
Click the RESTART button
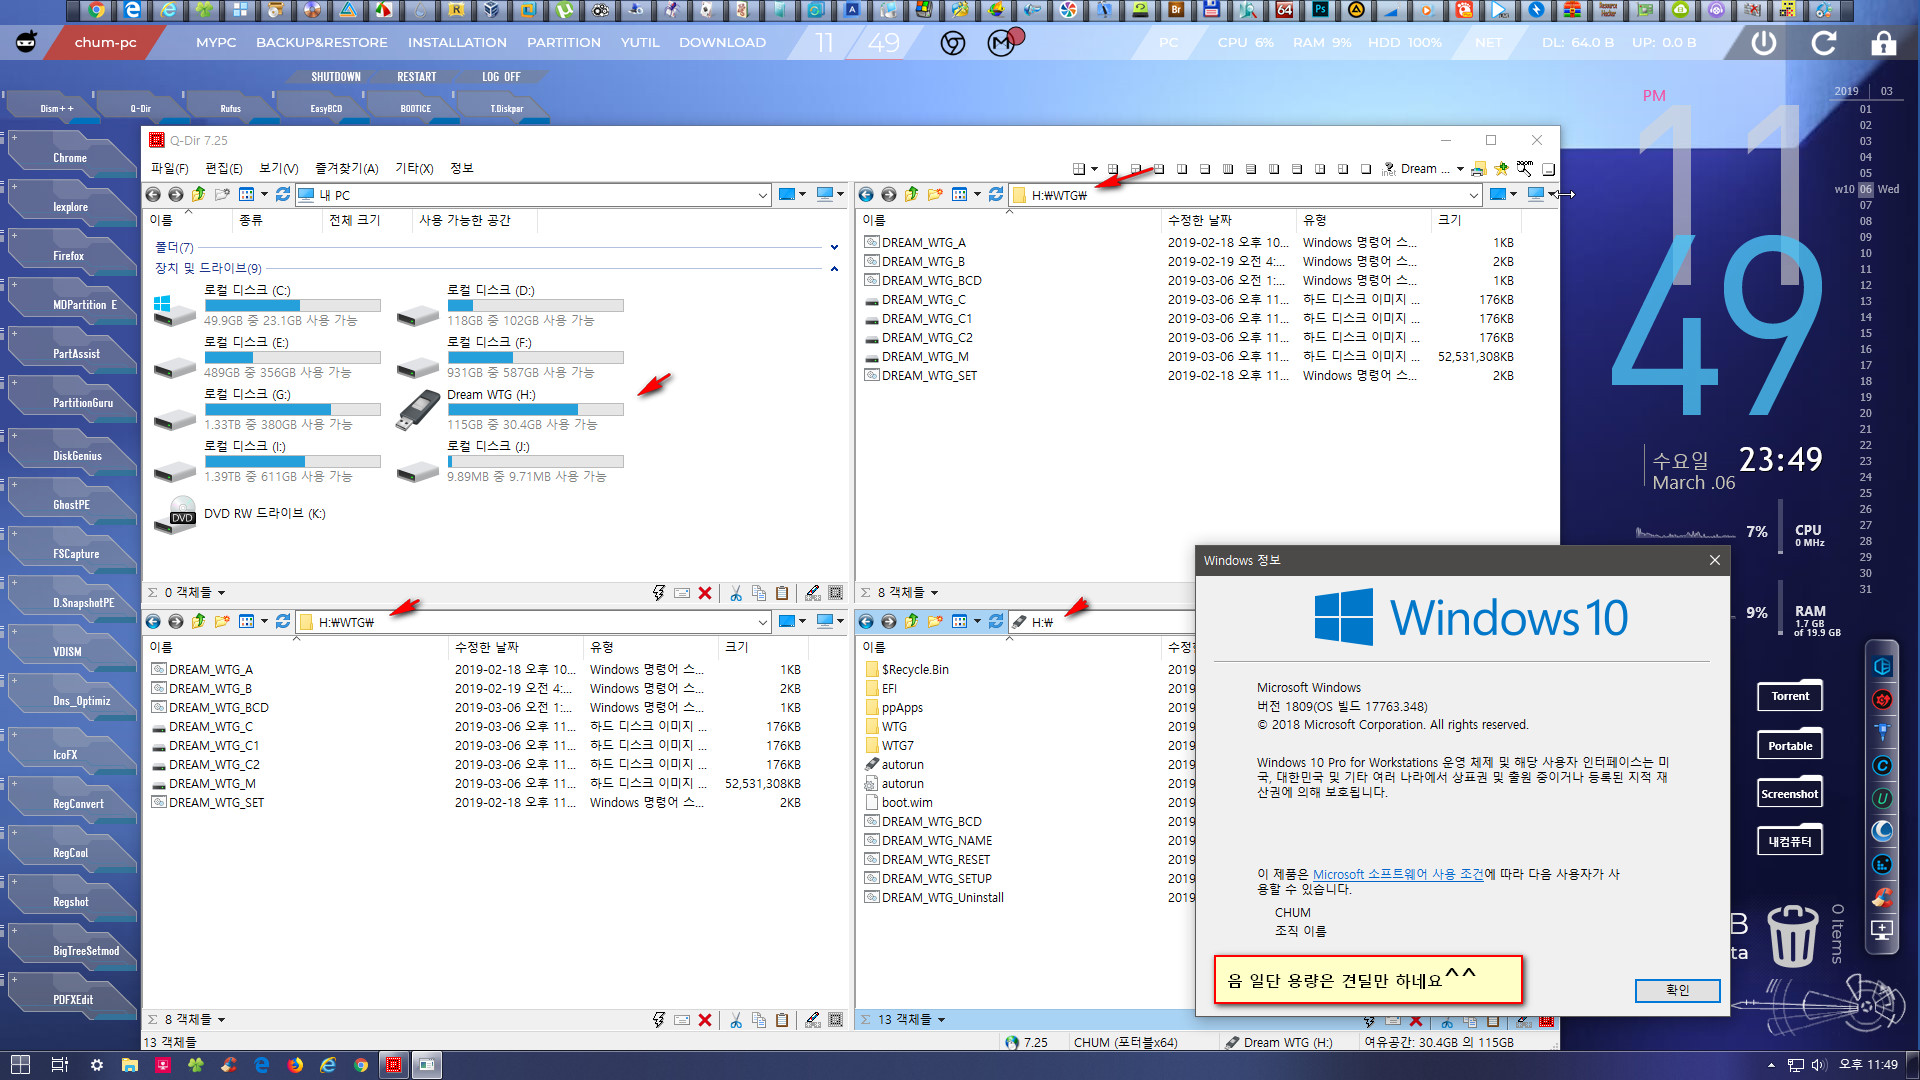[x=417, y=77]
